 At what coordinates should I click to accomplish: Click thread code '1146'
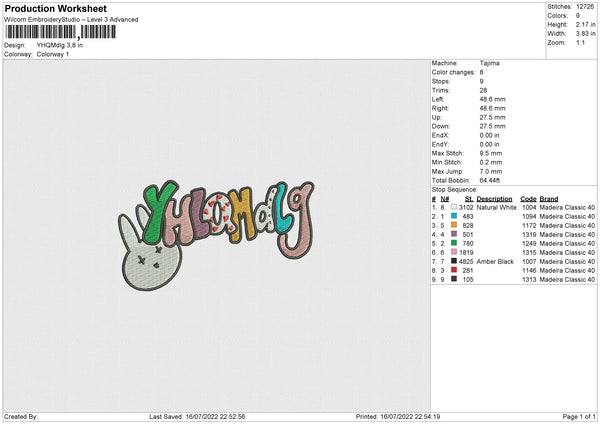click(529, 271)
